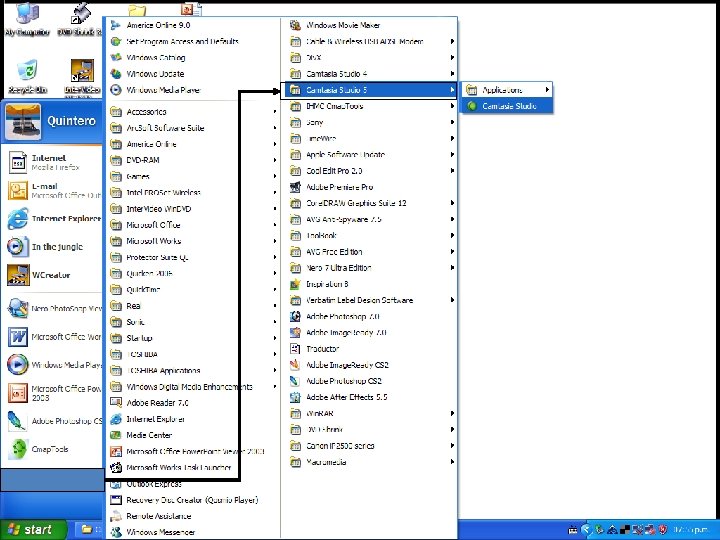Open Recovery Disc Creator icon
Screen dimensions: 720x540
pyautogui.click(x=116, y=500)
